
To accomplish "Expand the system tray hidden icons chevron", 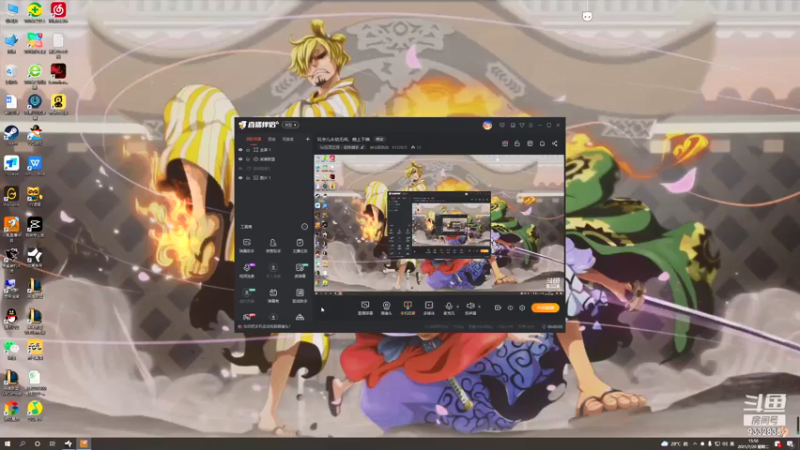I will pos(694,444).
